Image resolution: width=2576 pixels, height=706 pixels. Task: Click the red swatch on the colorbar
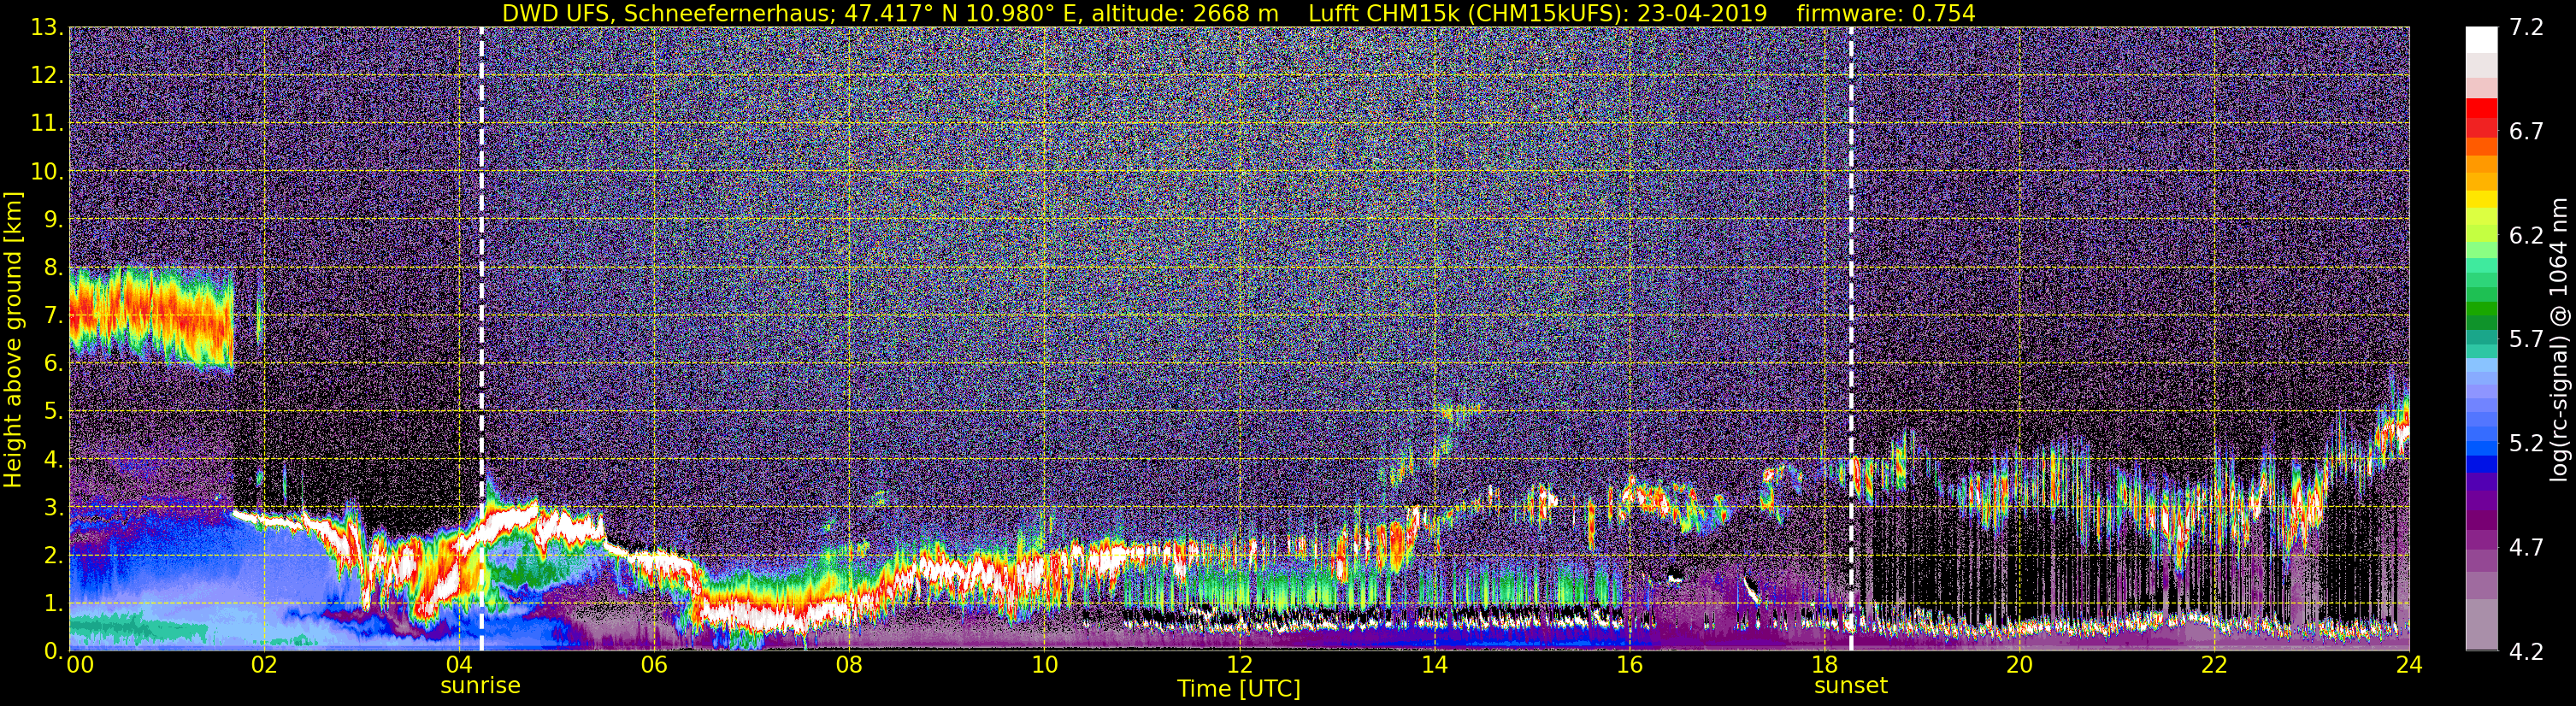point(2481,108)
